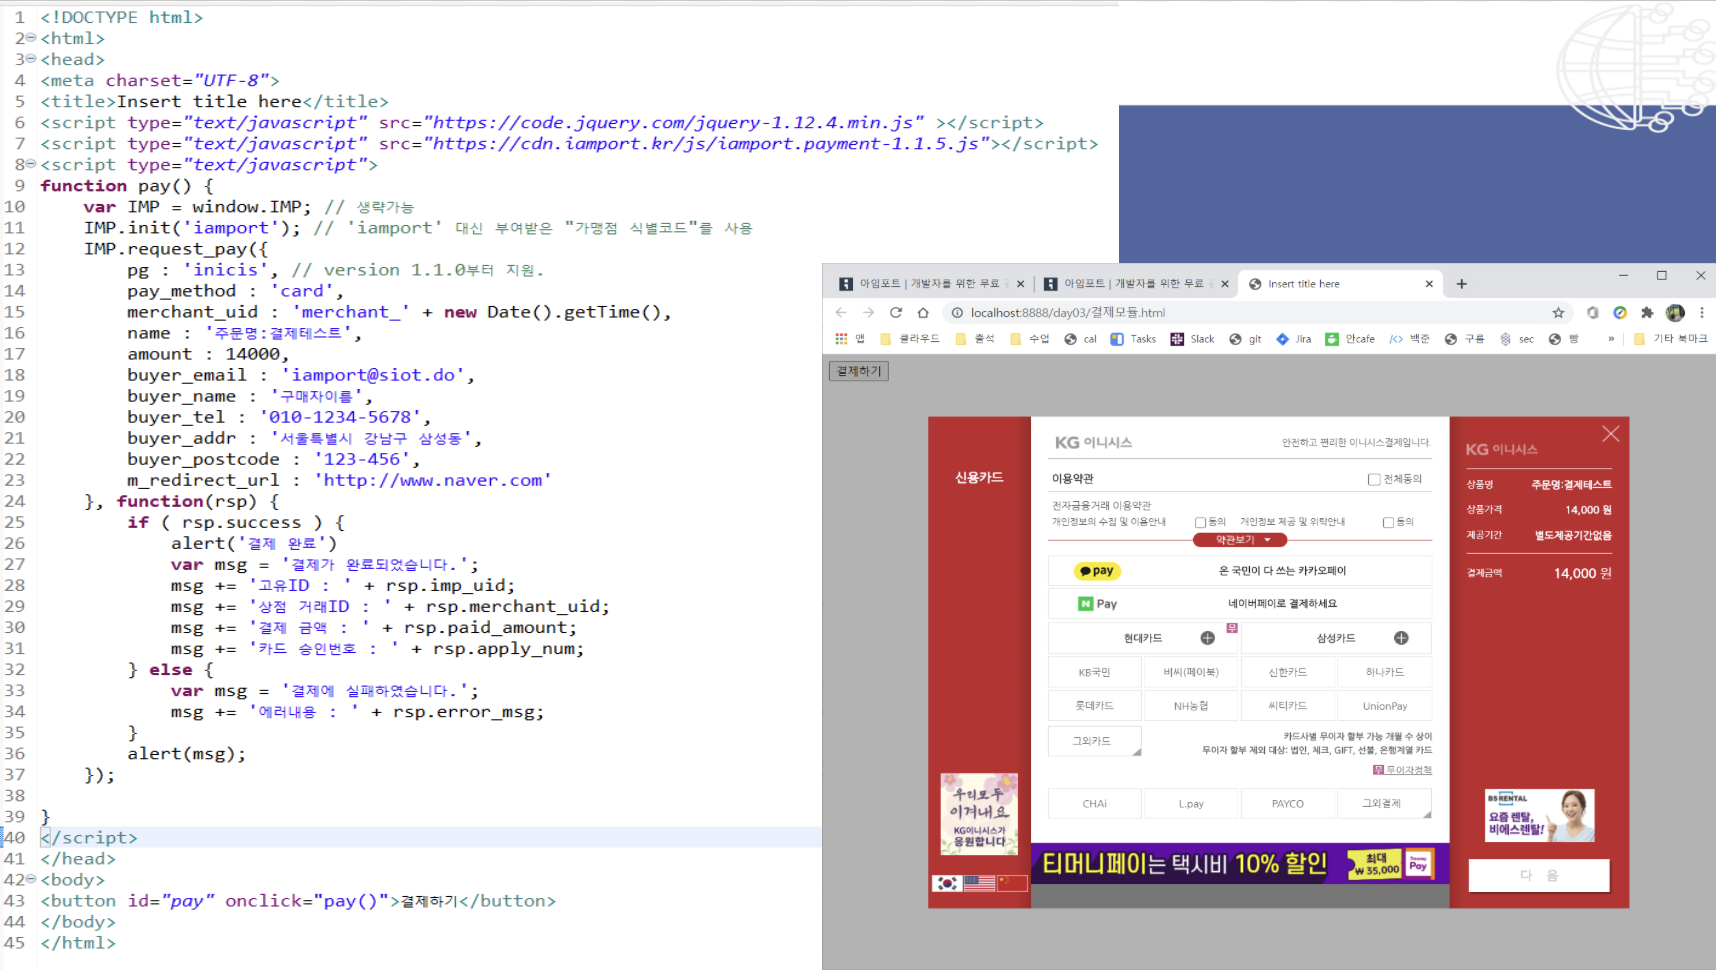The width and height of the screenshot is (1716, 970).
Task: Select the 롯데카드 card
Action: [1095, 706]
